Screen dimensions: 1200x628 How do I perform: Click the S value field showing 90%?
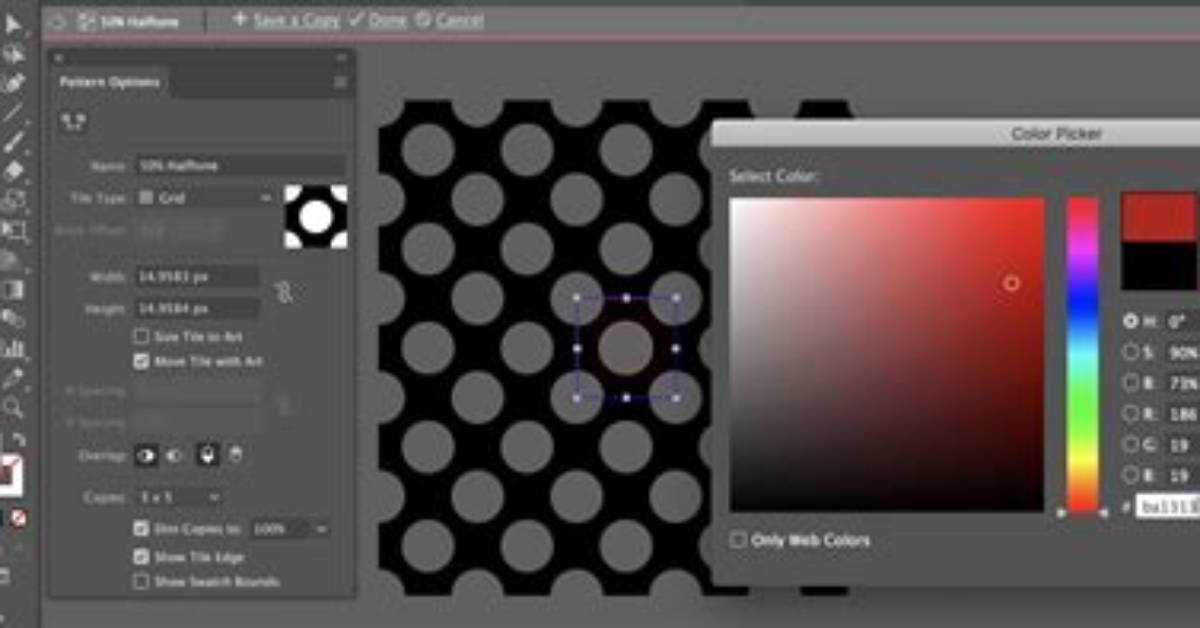point(1182,352)
